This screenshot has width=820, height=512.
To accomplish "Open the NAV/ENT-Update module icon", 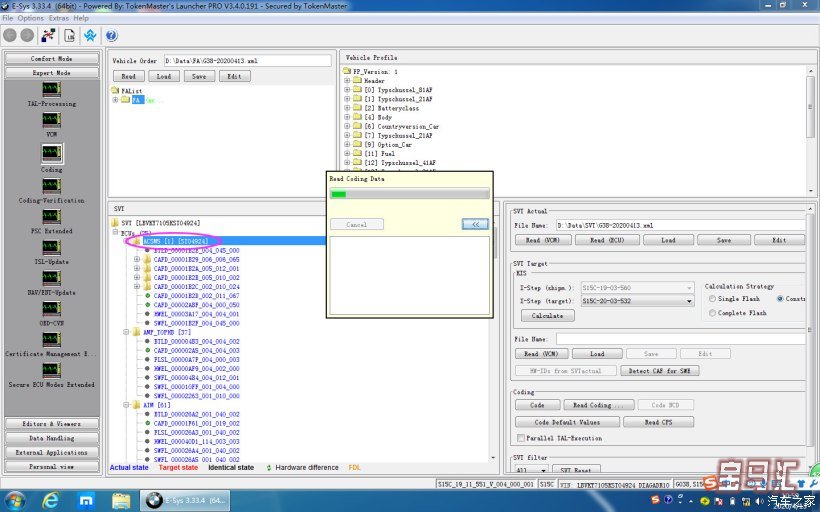I will coord(51,278).
